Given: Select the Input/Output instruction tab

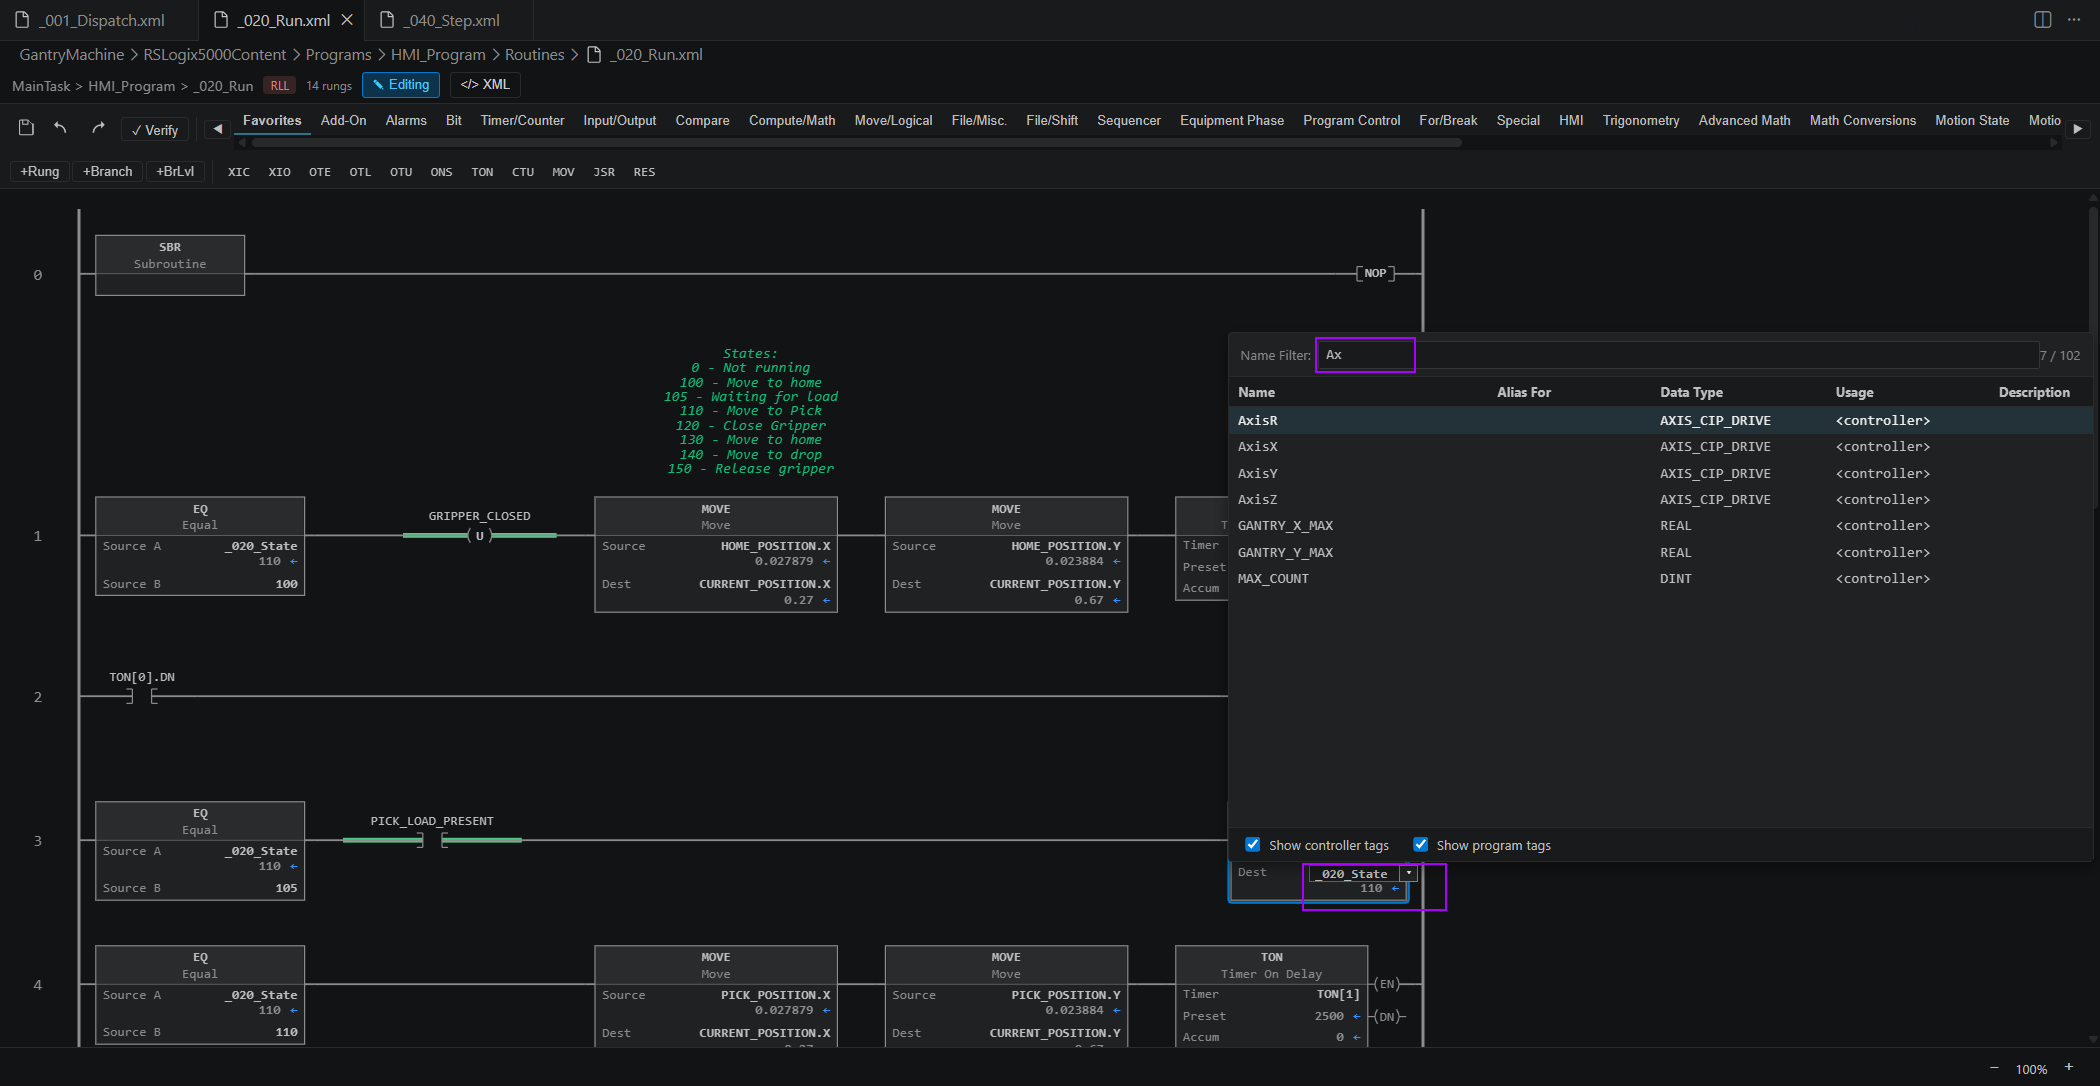Looking at the screenshot, I should pyautogui.click(x=620, y=120).
